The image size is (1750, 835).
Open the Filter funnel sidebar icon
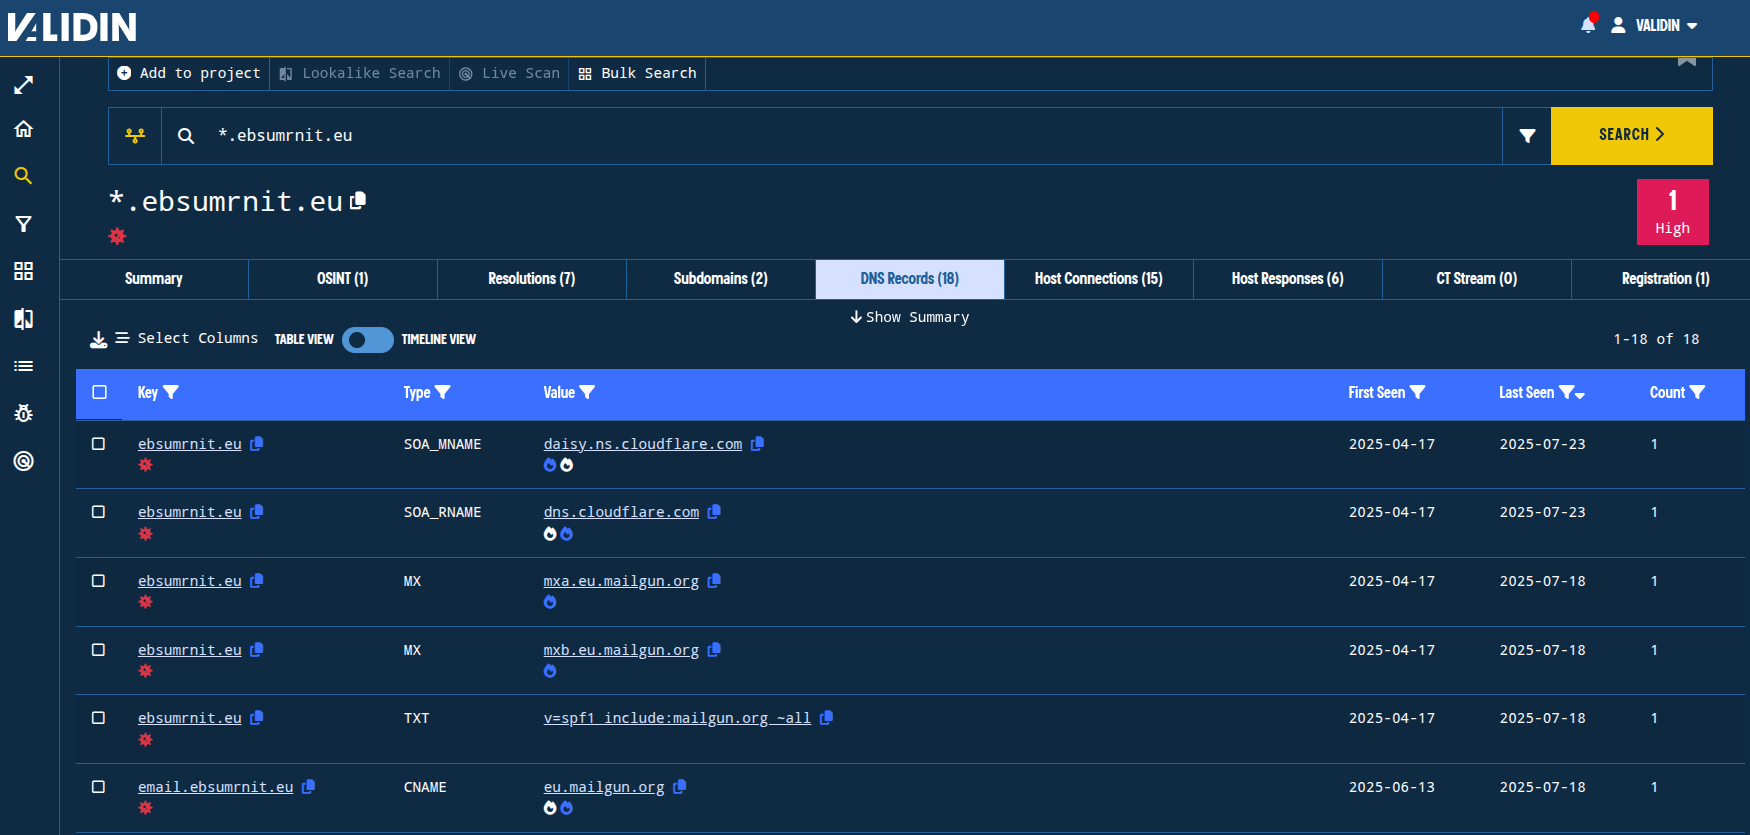tap(23, 224)
